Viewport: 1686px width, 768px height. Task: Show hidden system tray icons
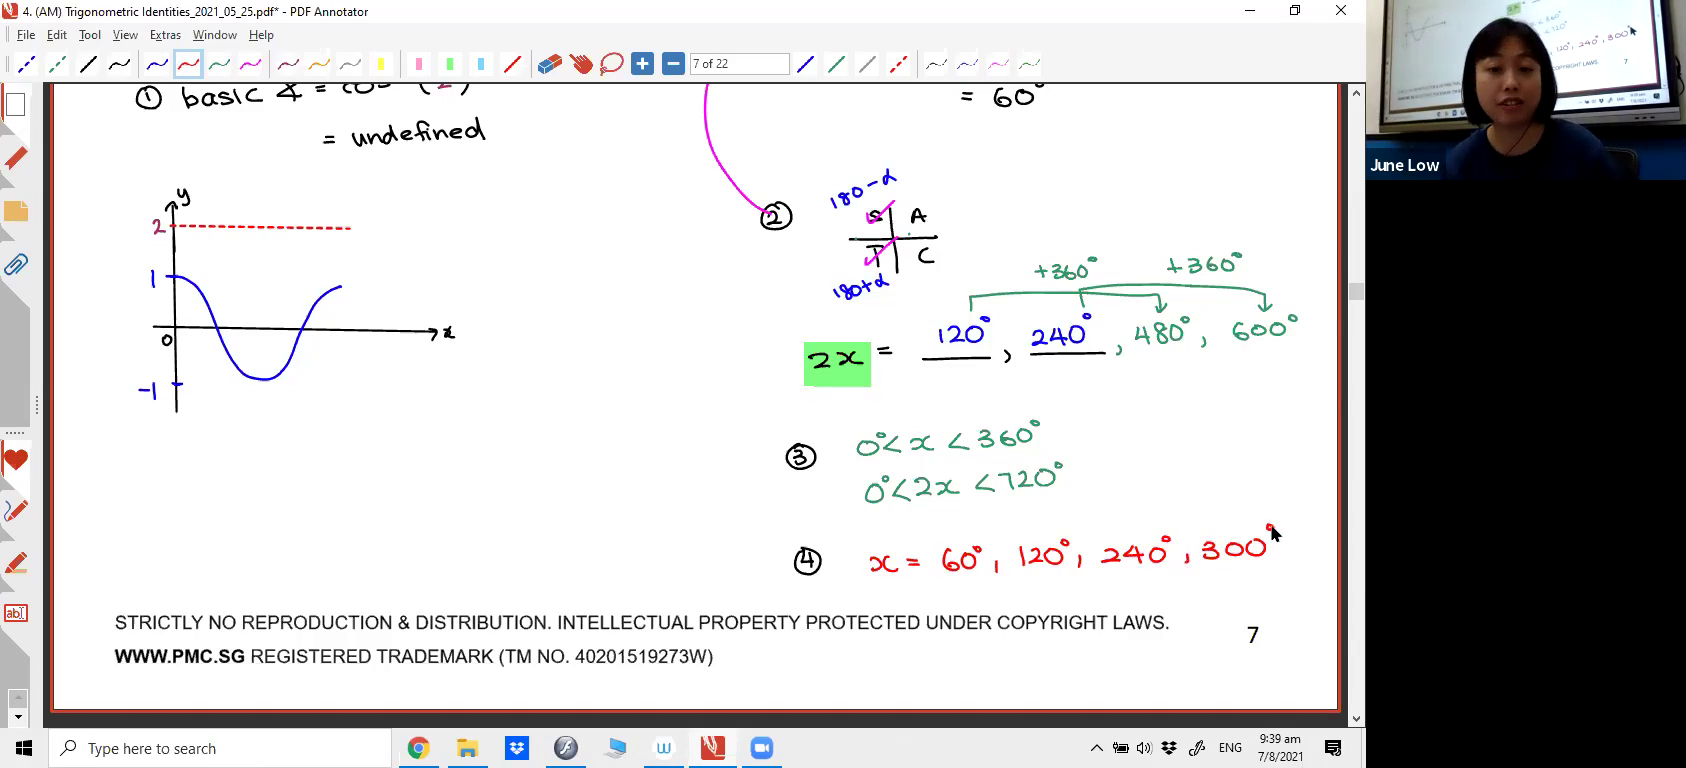point(1096,748)
